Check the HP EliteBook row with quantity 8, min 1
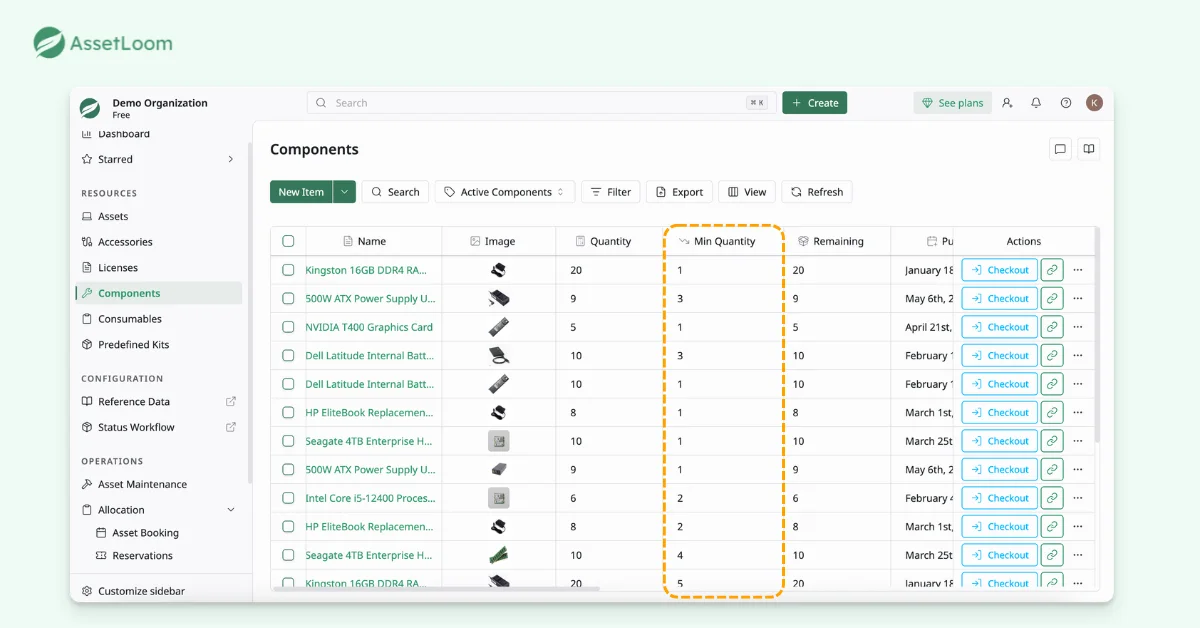Image resolution: width=1200 pixels, height=628 pixels. pos(288,412)
